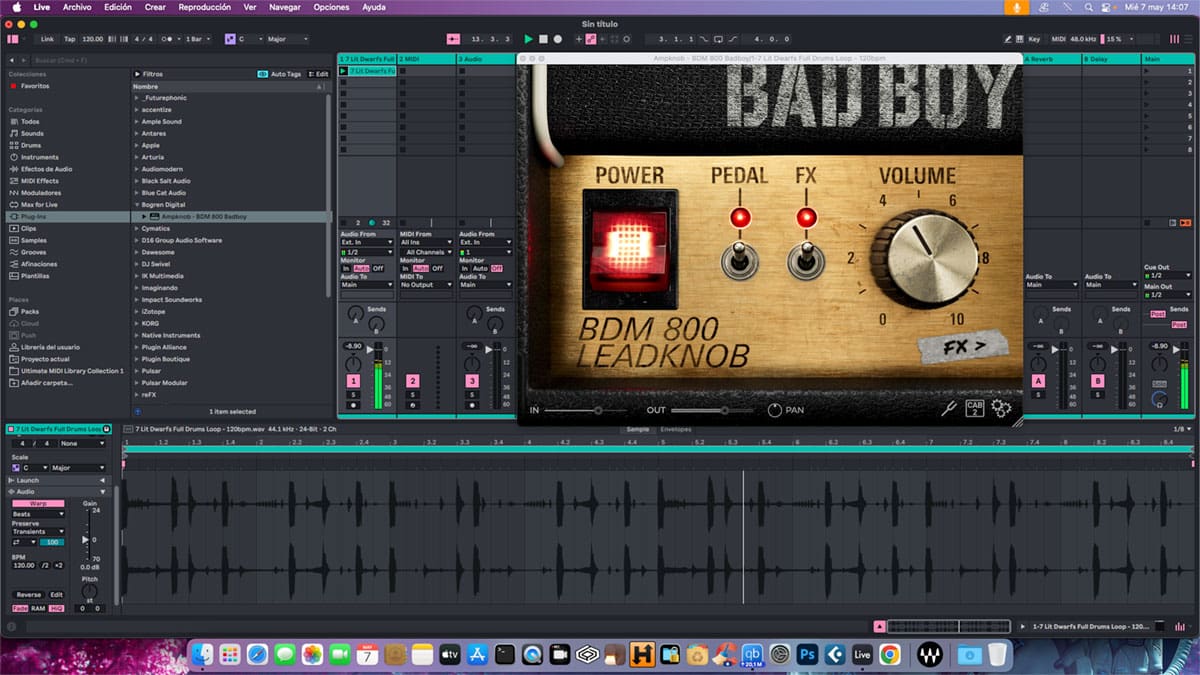1200x675 pixels.
Task: Open track 1 Audio To Main dropdown
Action: click(x=367, y=284)
